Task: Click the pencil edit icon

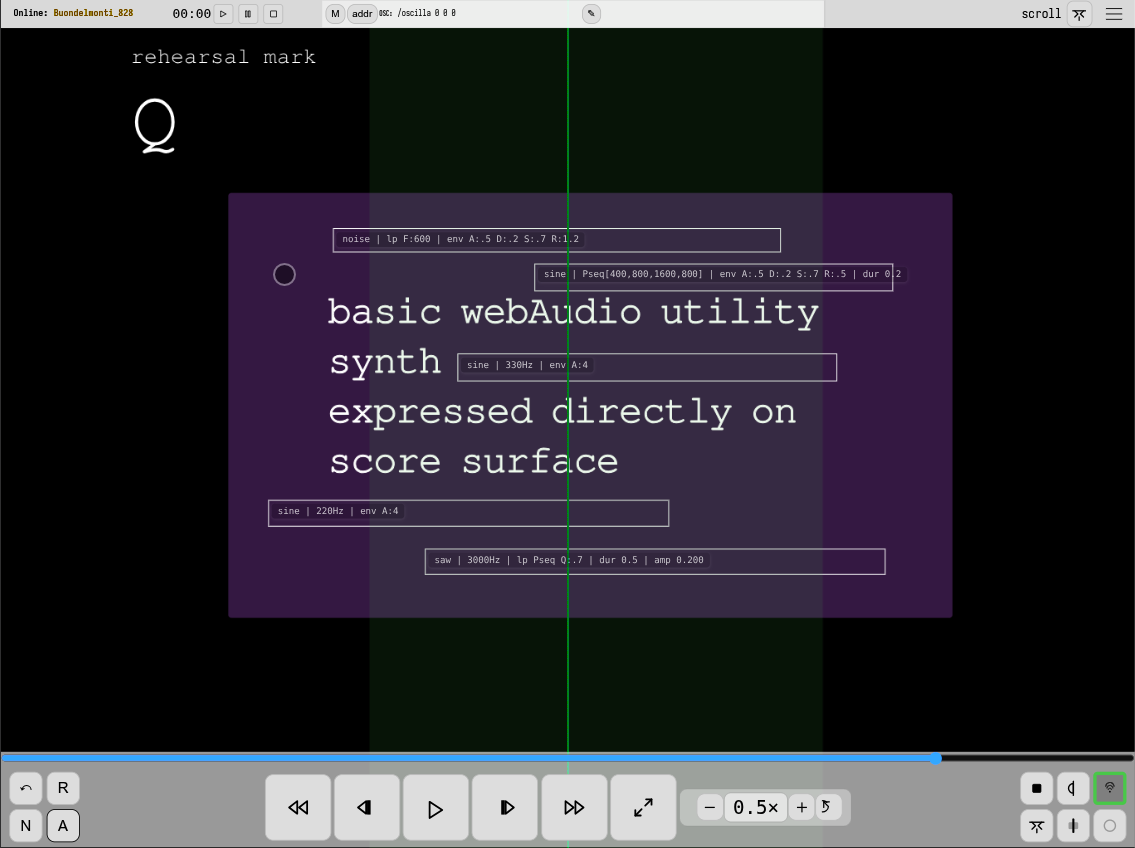Action: (591, 14)
